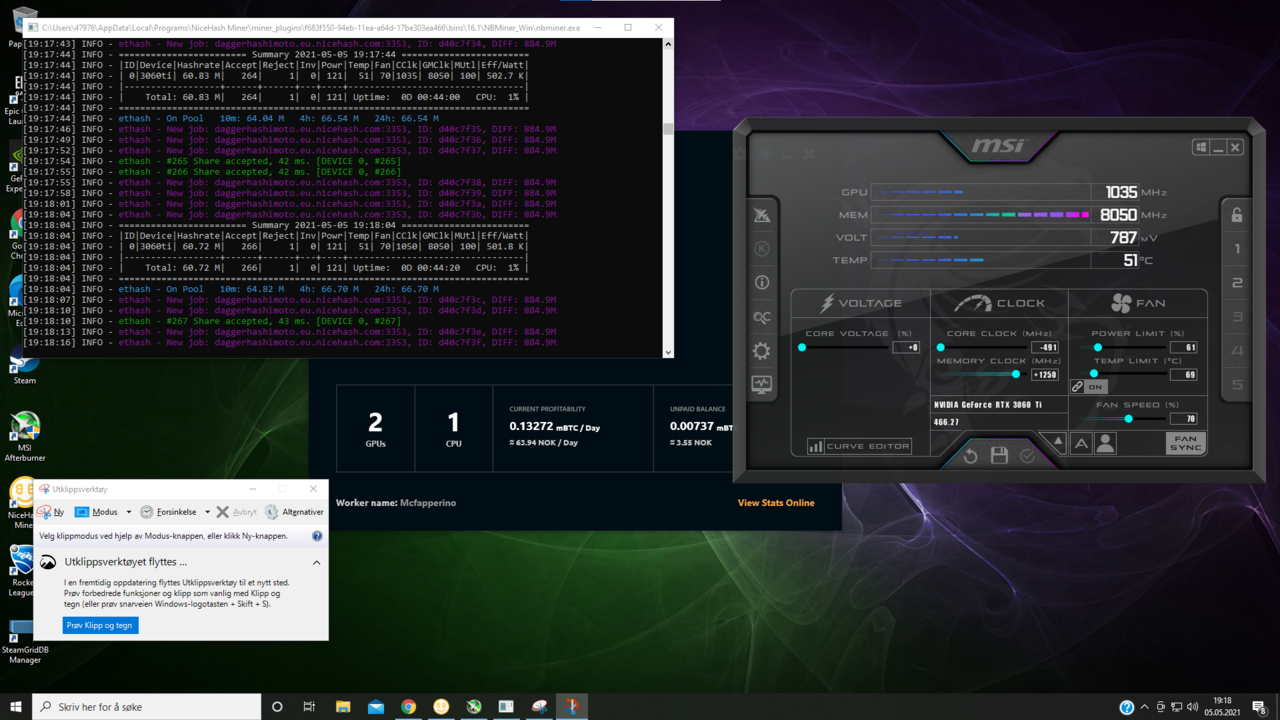Screen dimensions: 1280x720
Task: Open the user-defined fan profile icon
Action: (x=1105, y=444)
